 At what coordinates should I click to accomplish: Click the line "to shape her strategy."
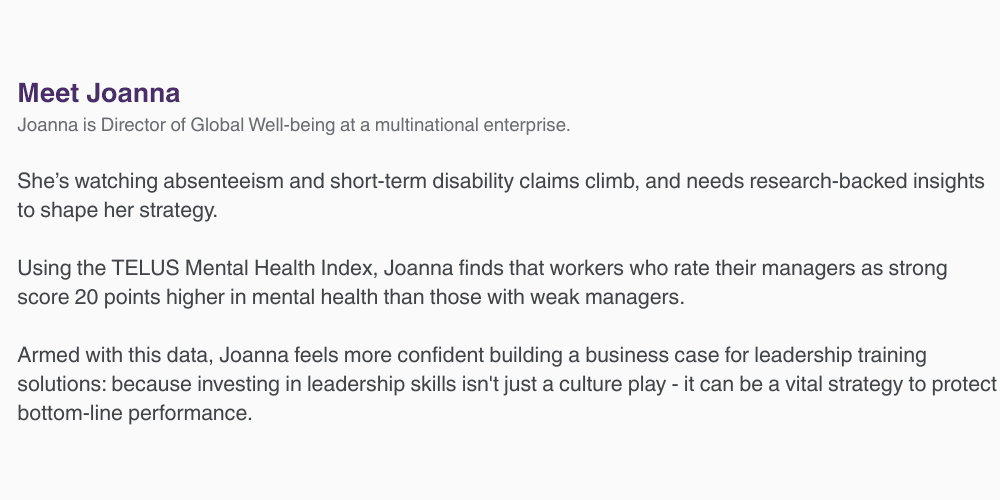[x=117, y=210]
